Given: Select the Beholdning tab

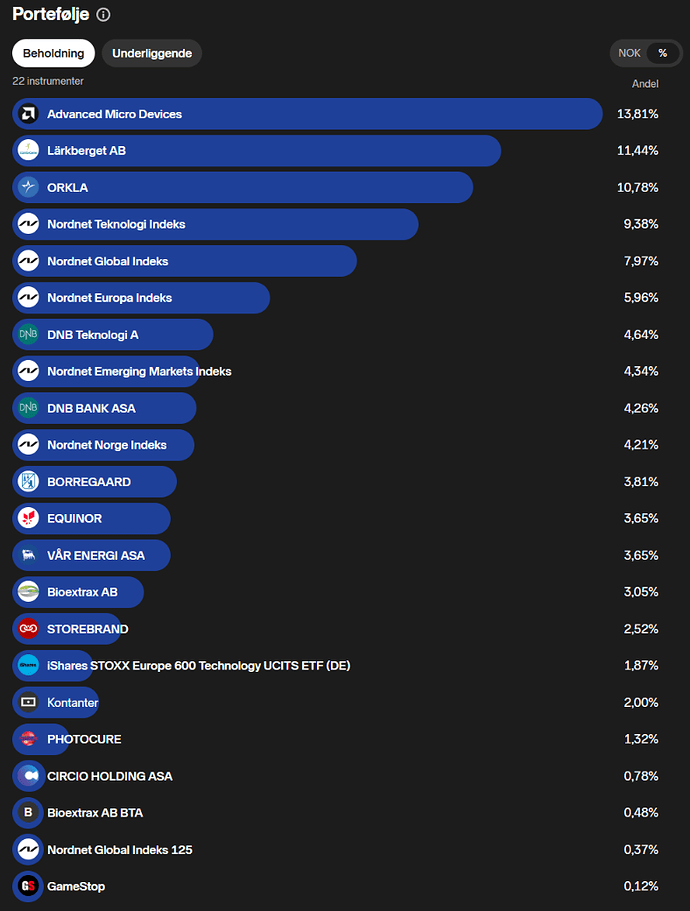Looking at the screenshot, I should [x=54, y=53].
